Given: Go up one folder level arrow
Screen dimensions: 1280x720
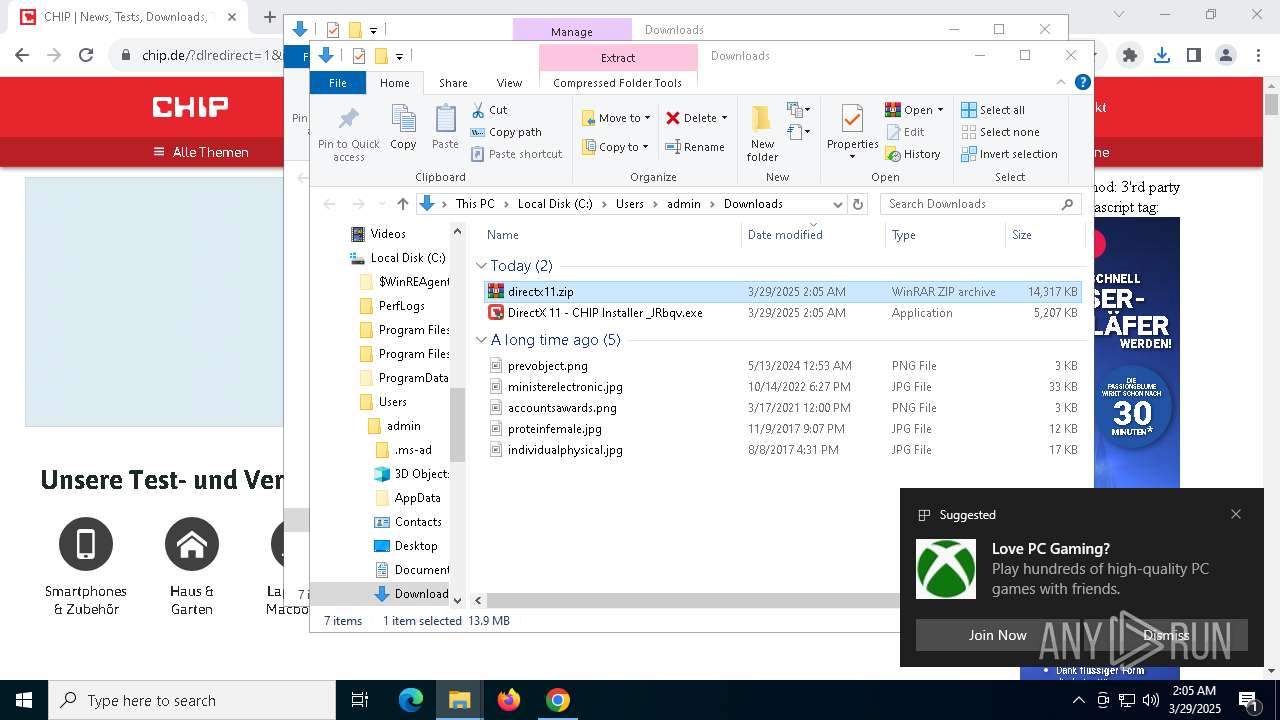Looking at the screenshot, I should point(402,204).
